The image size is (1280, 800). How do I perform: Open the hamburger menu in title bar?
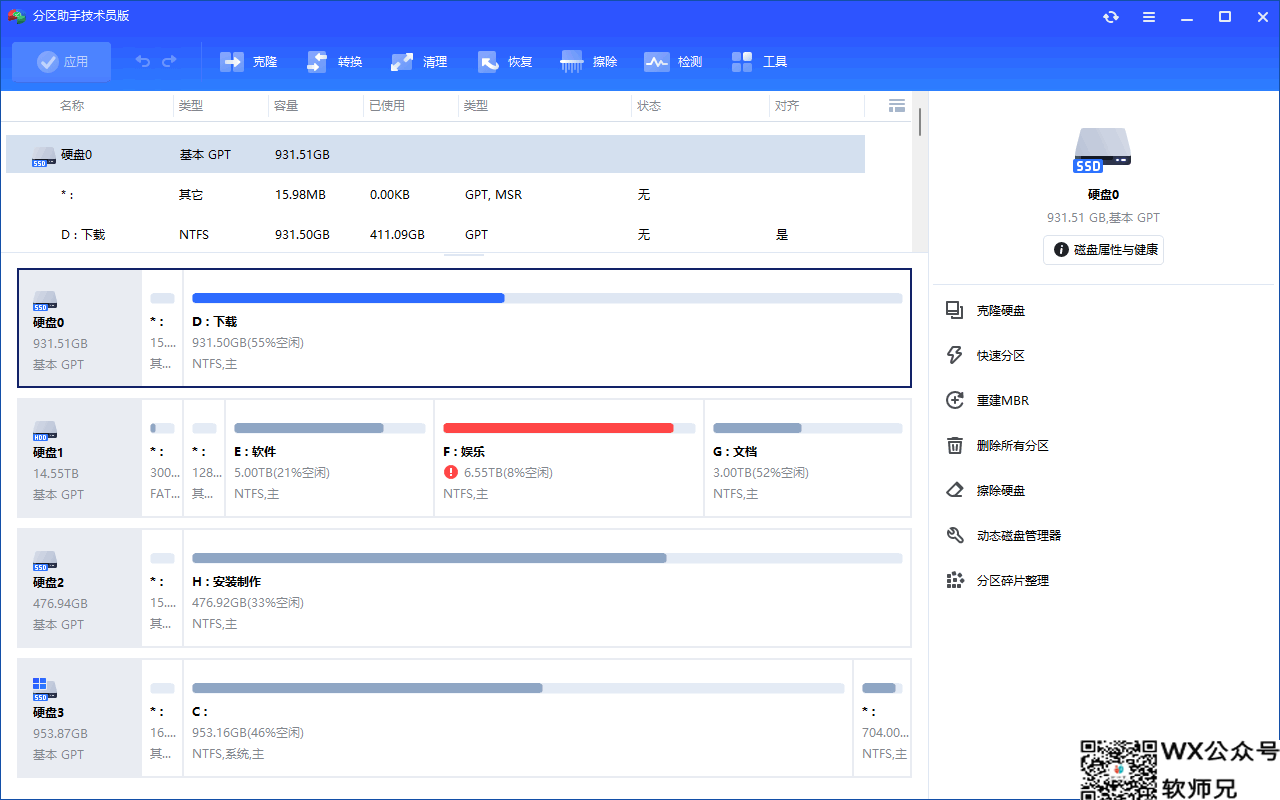tap(1149, 17)
